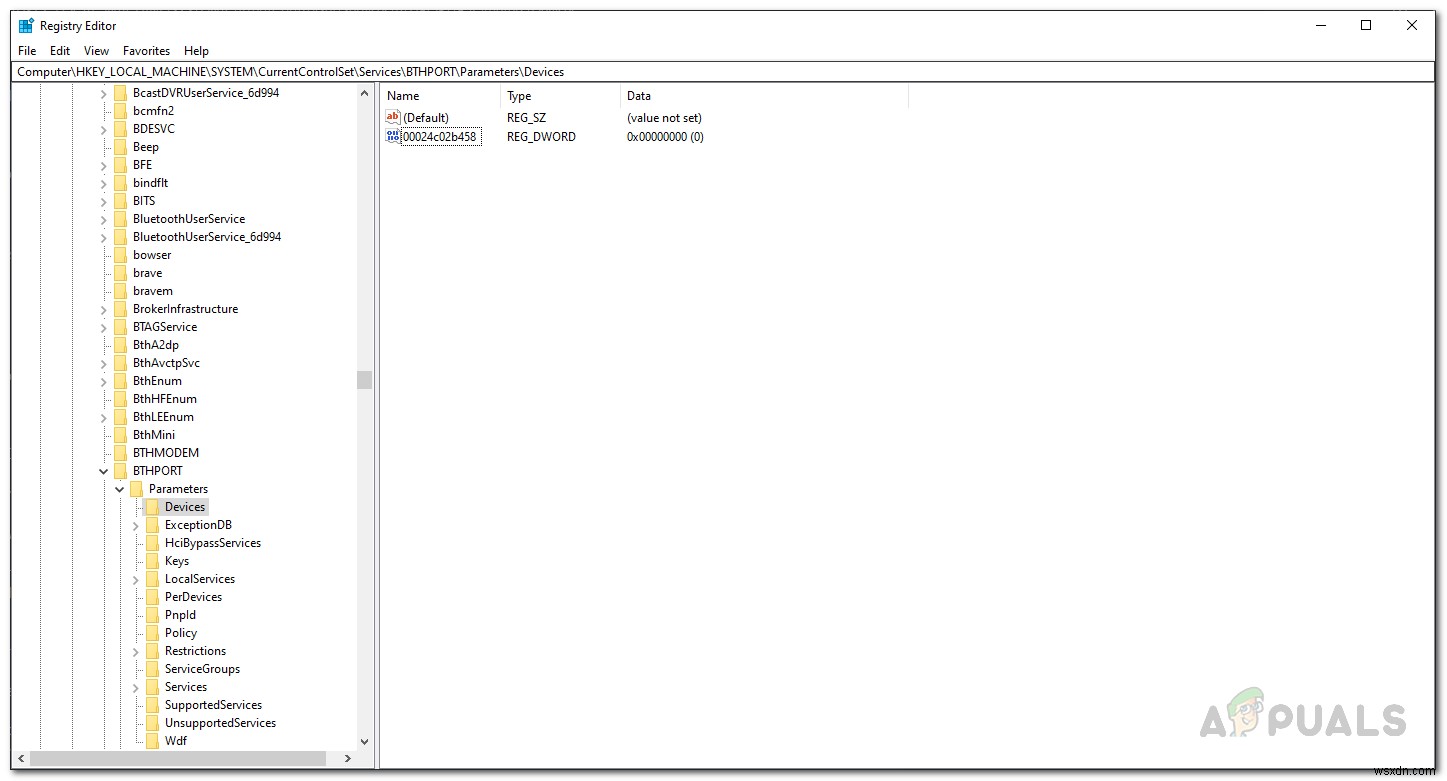Open the Help menu
The width and height of the screenshot is (1447, 781).
click(x=197, y=51)
